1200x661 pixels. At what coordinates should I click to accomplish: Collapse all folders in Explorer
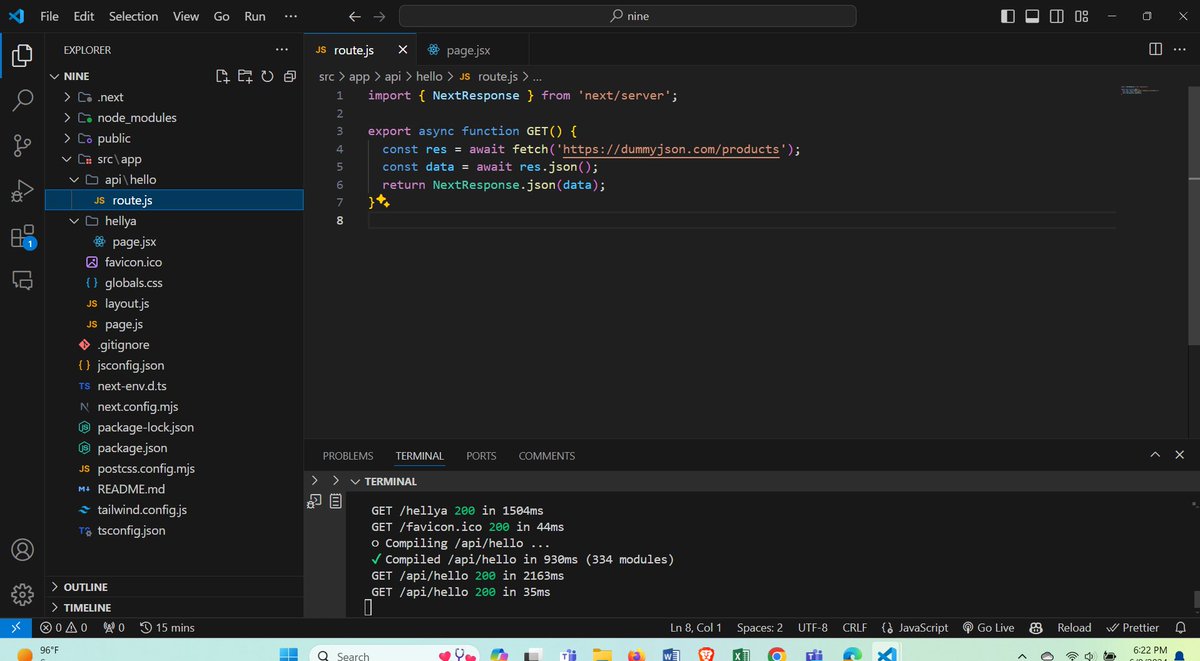pos(289,76)
